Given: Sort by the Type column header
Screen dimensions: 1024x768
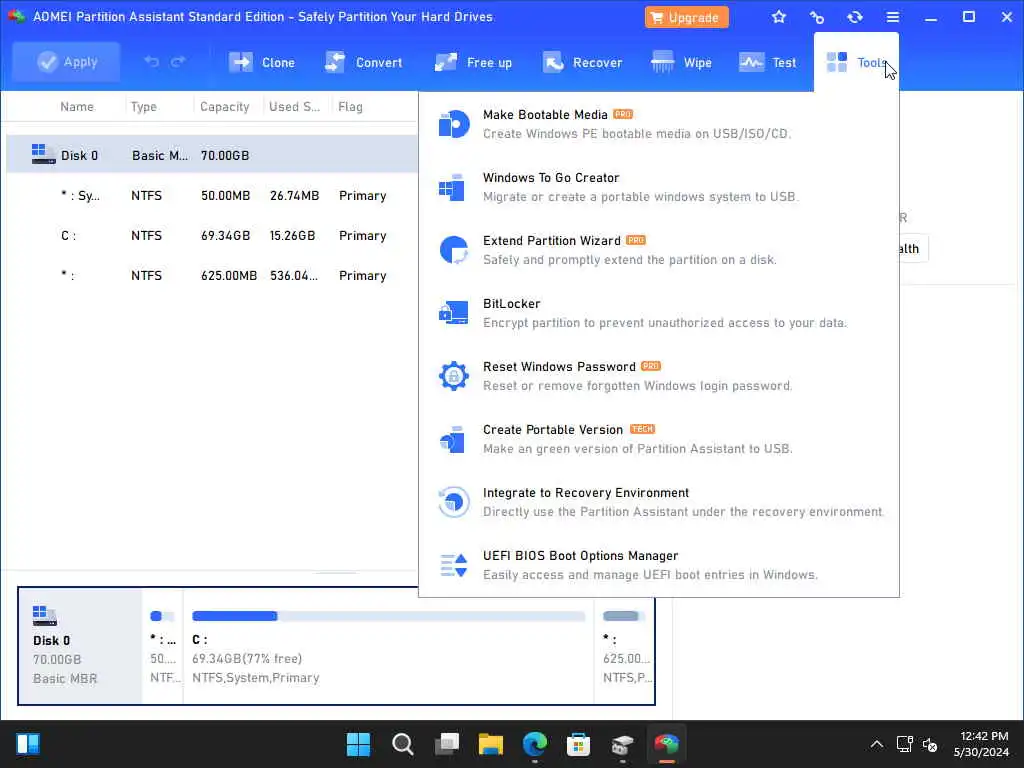Looking at the screenshot, I should click(144, 106).
